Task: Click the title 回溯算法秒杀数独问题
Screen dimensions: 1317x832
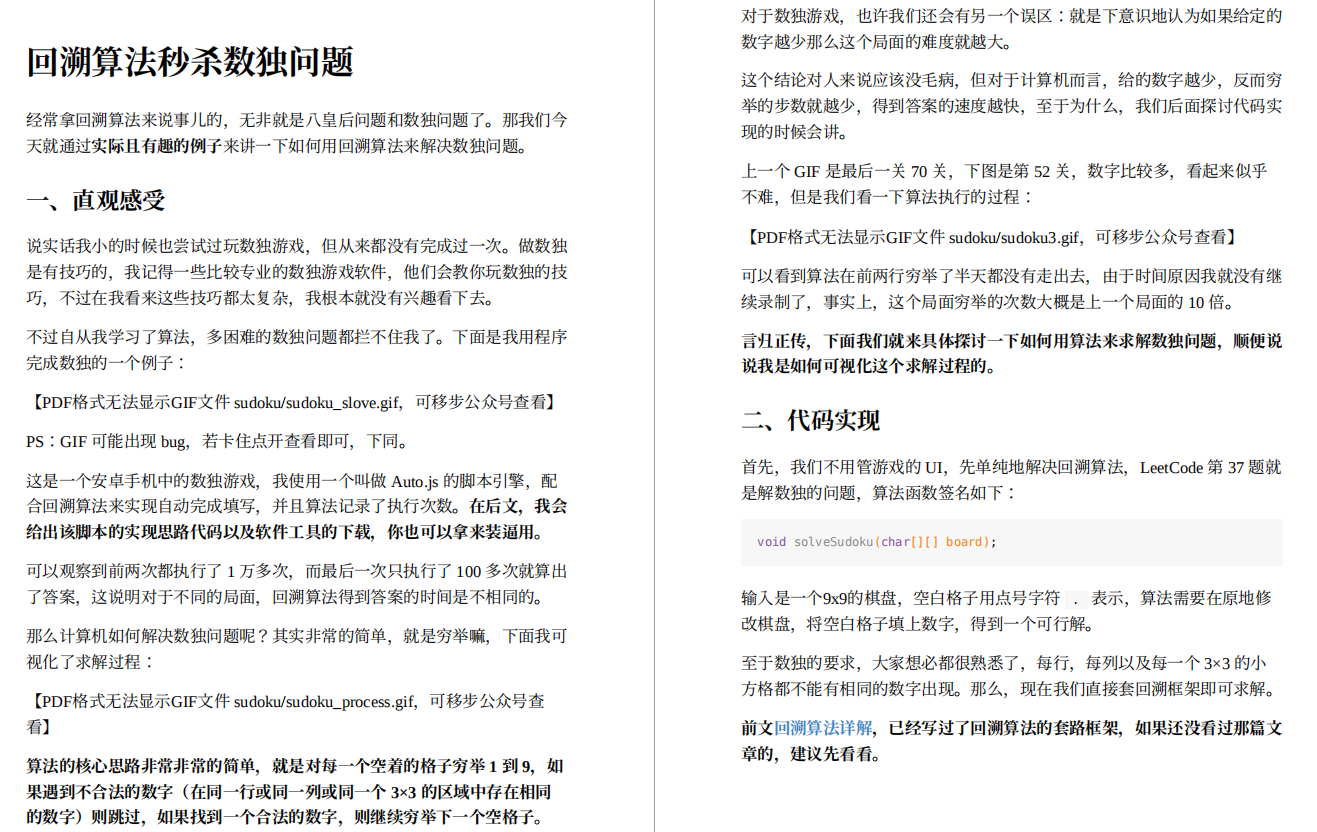Action: [190, 62]
